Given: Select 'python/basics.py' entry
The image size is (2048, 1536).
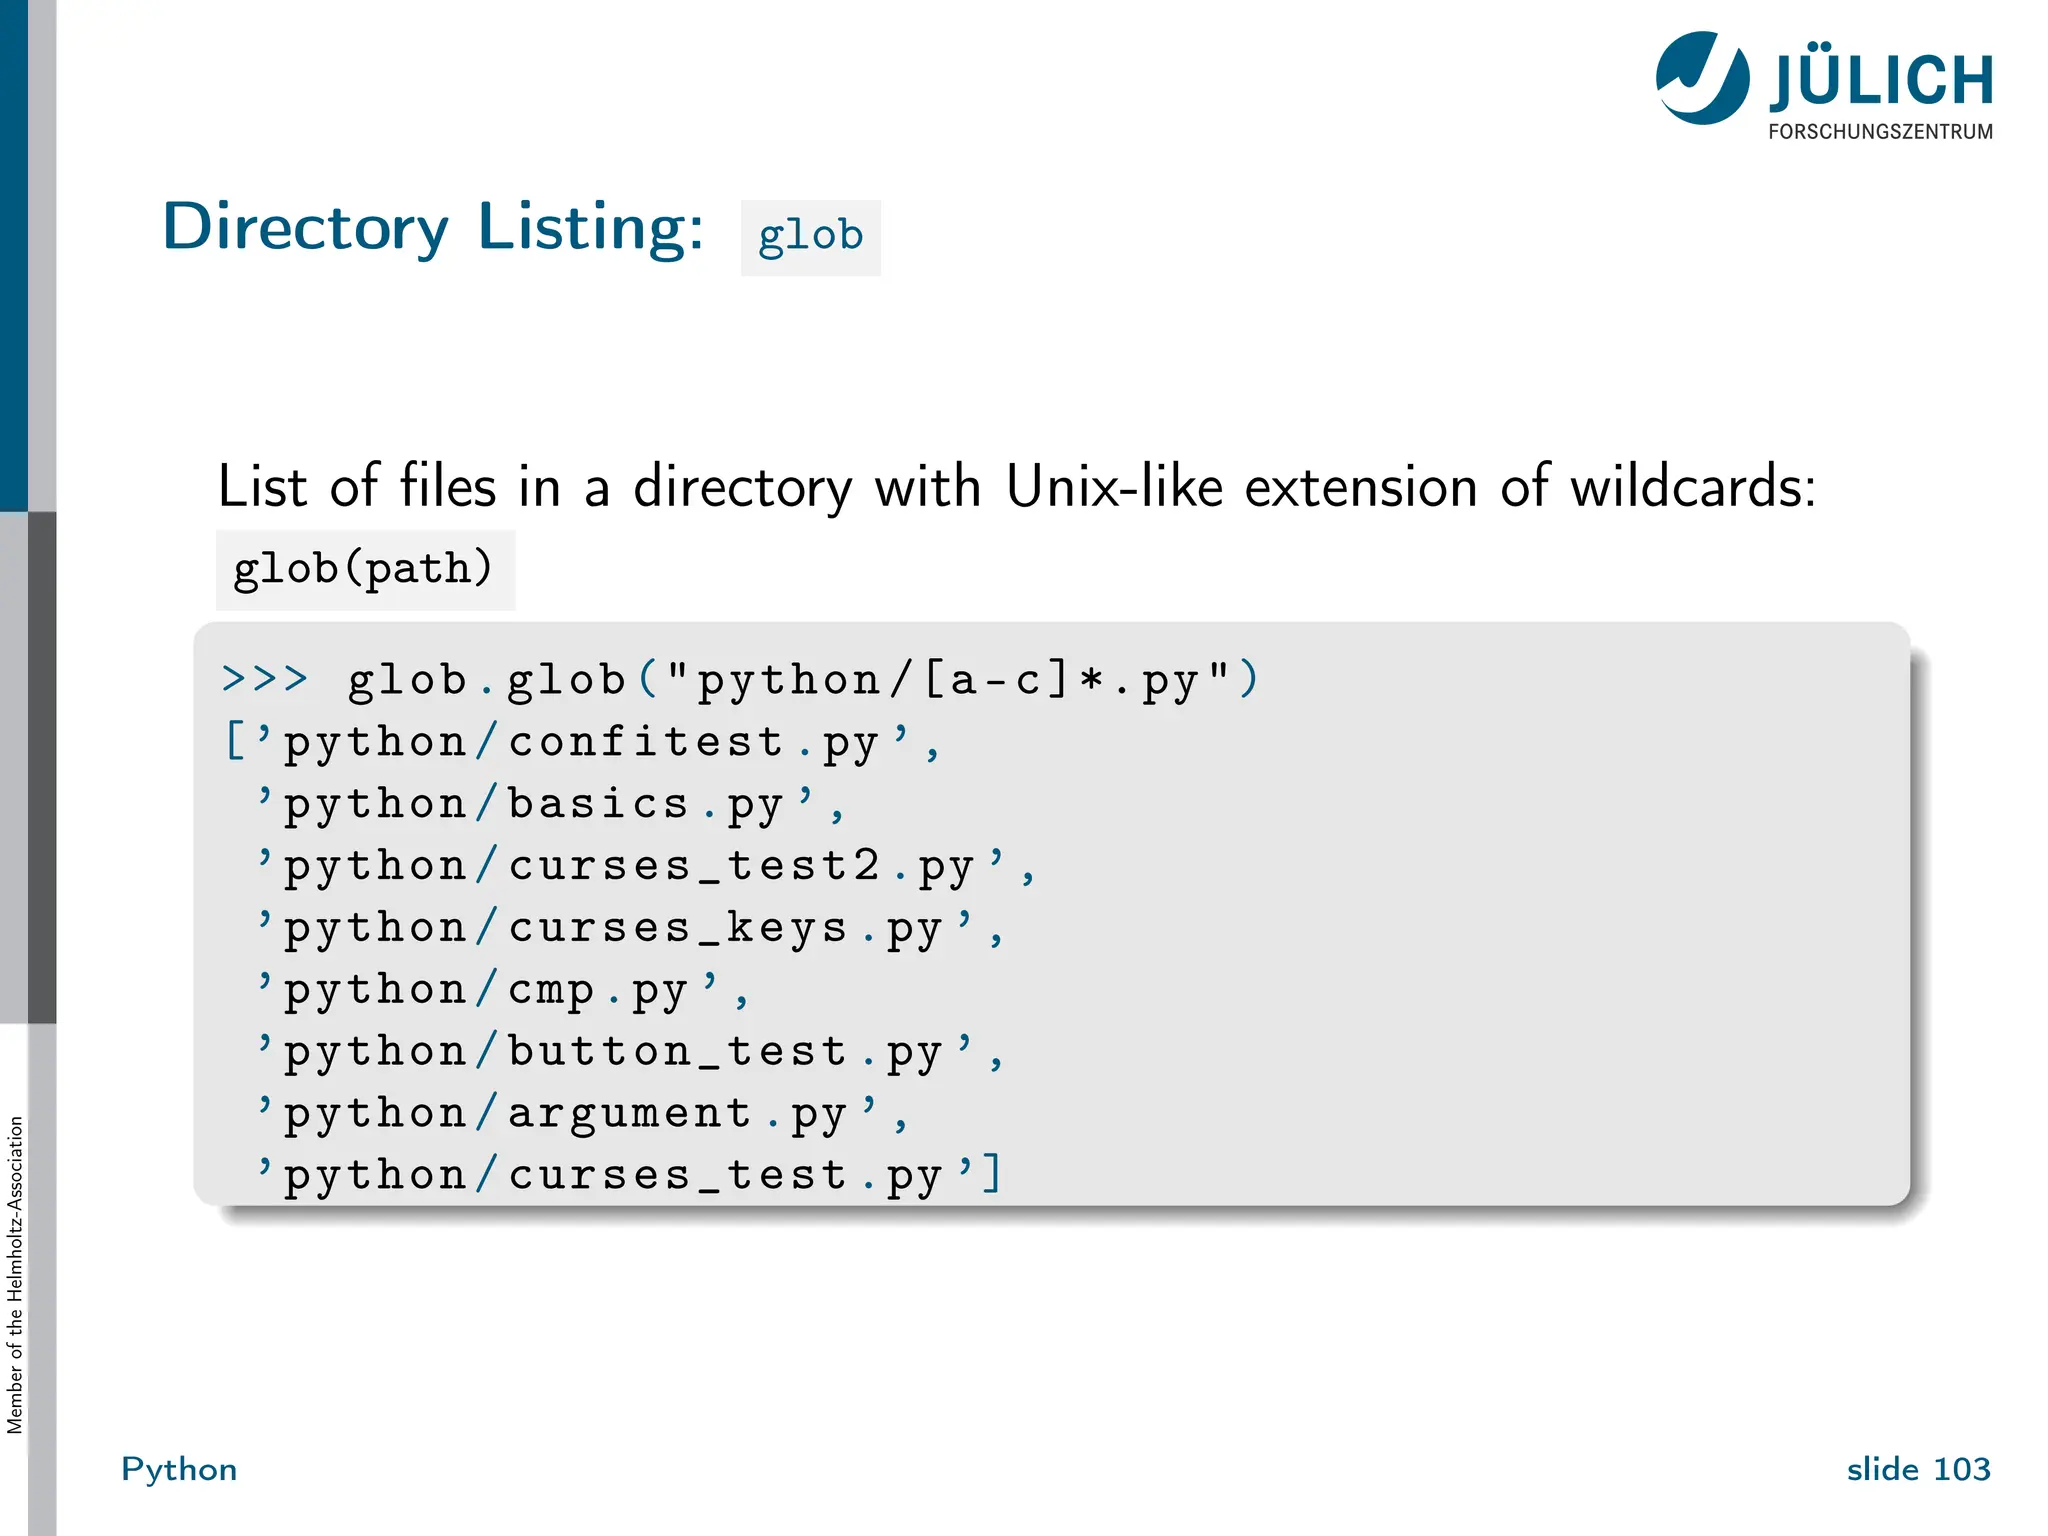Looking at the screenshot, I should 550,805.
